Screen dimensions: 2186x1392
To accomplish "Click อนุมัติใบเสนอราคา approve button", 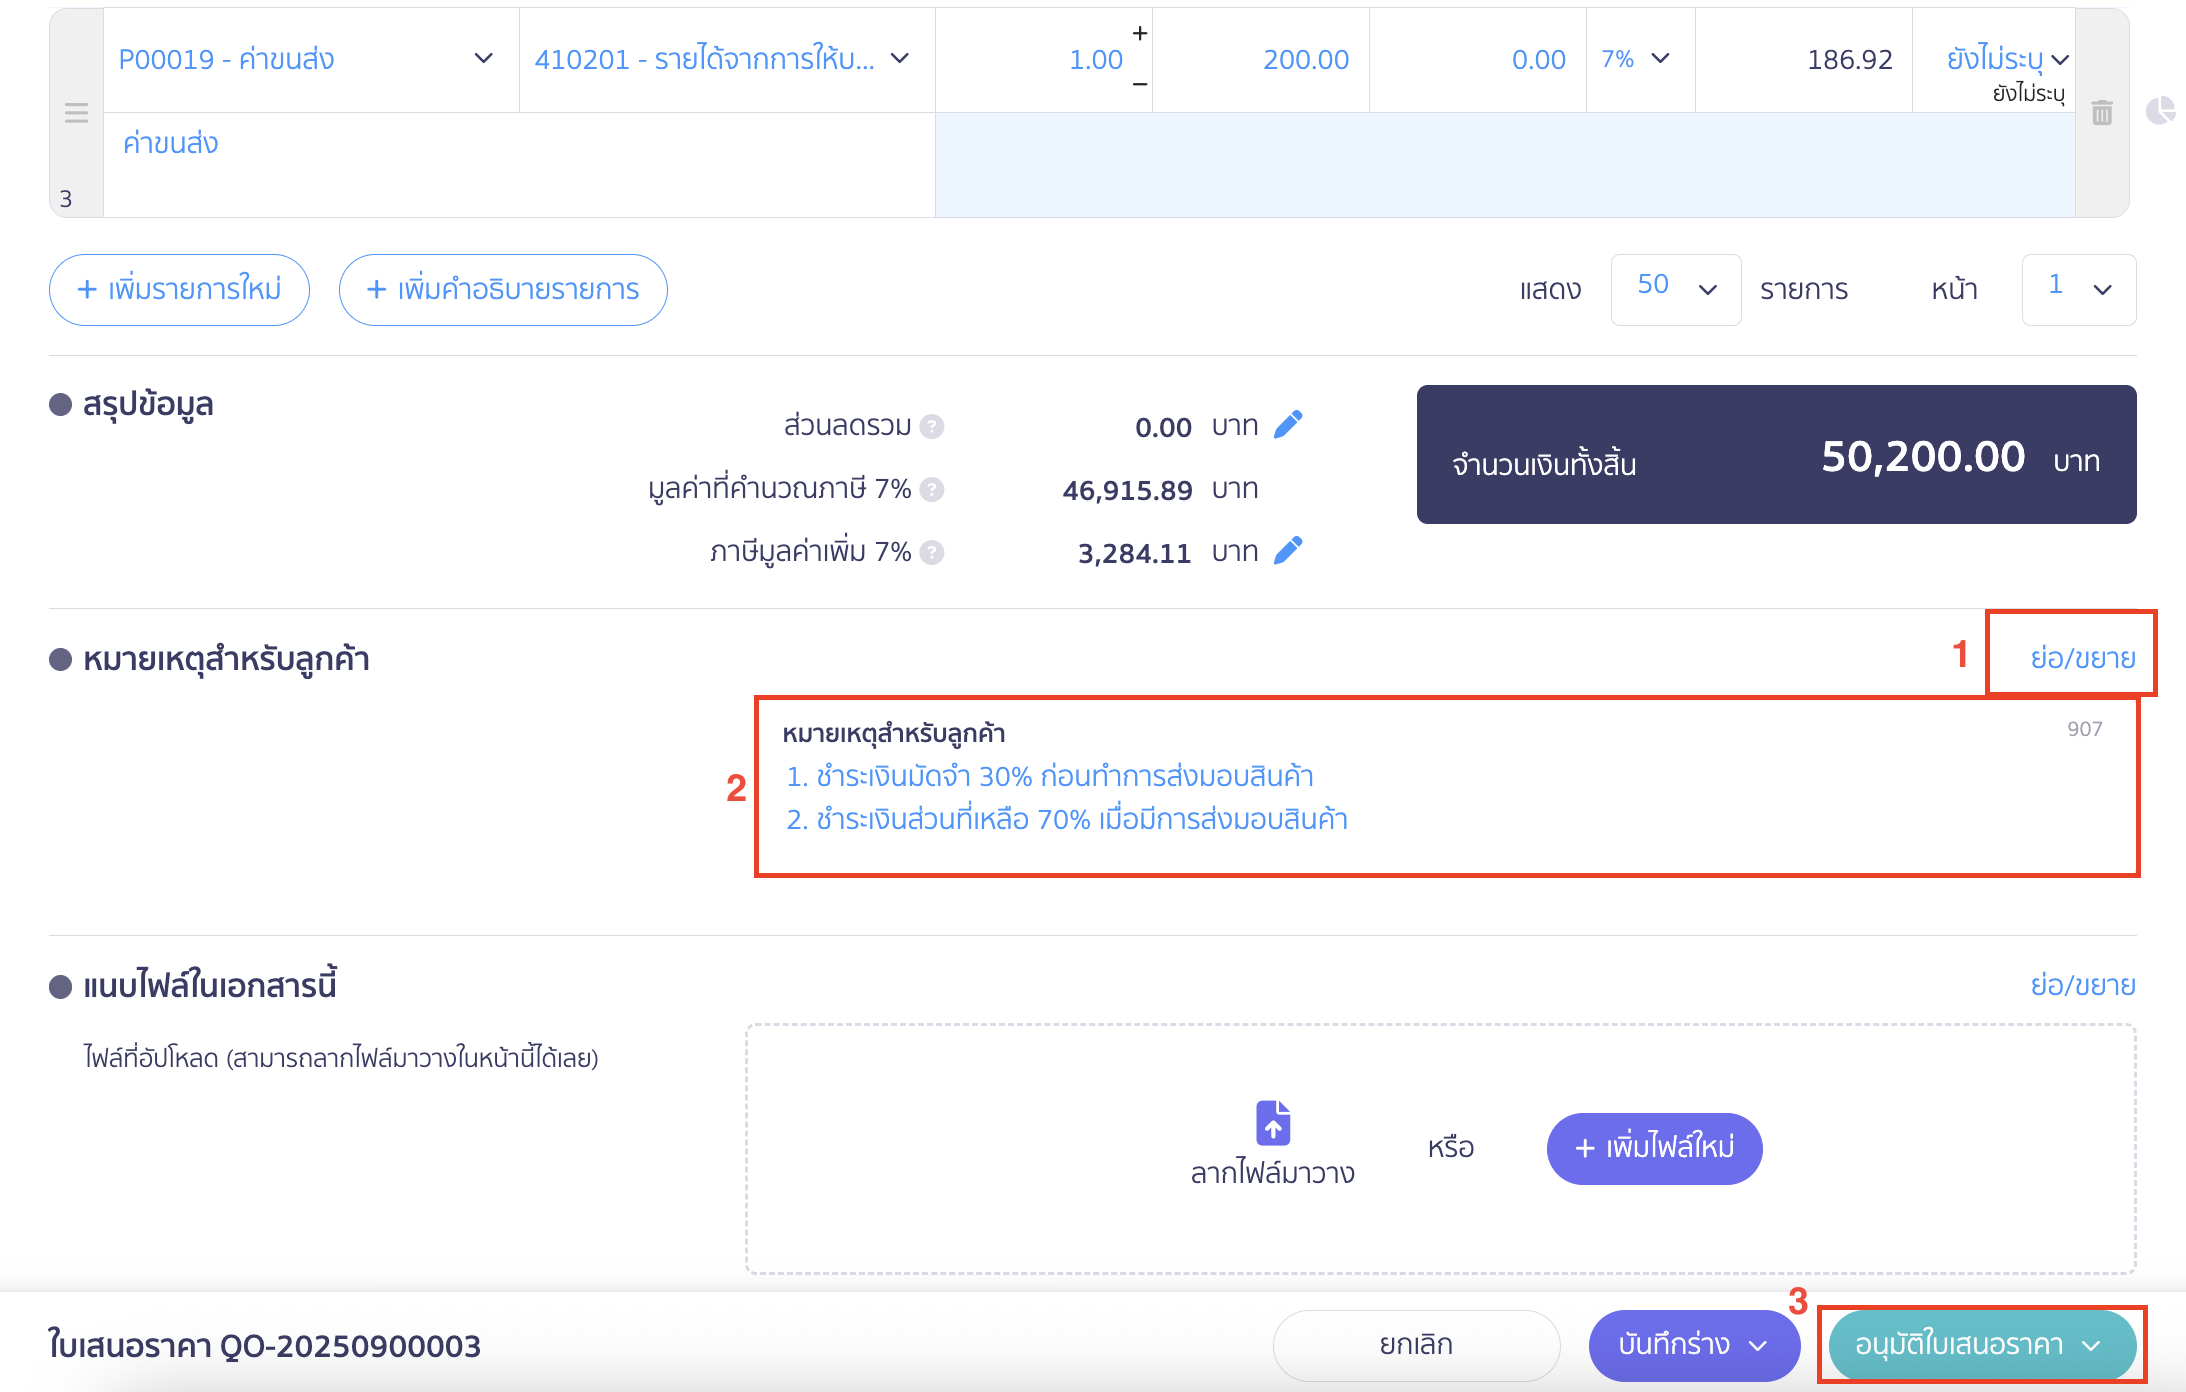I will (1981, 1346).
